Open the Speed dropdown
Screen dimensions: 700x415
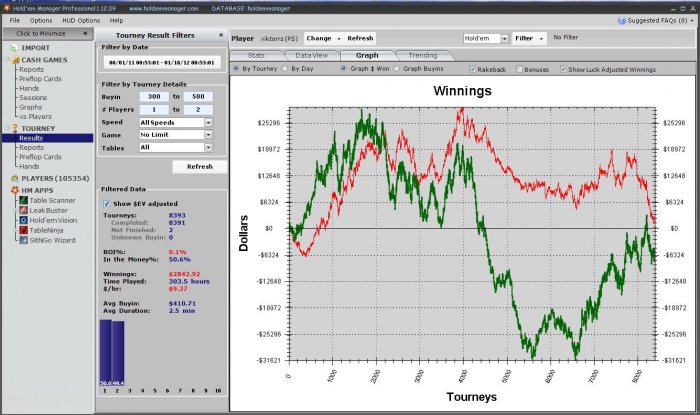[208, 122]
